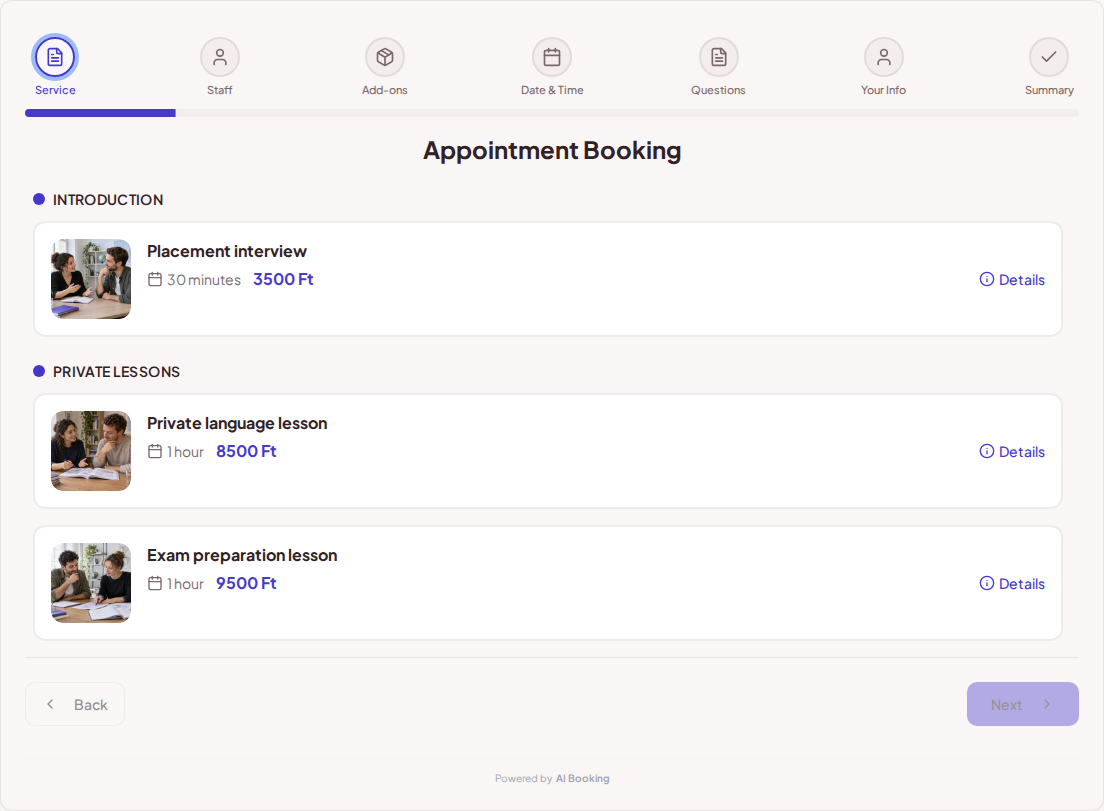Click the 3500 Ft price
1104x811 pixels.
(x=283, y=279)
